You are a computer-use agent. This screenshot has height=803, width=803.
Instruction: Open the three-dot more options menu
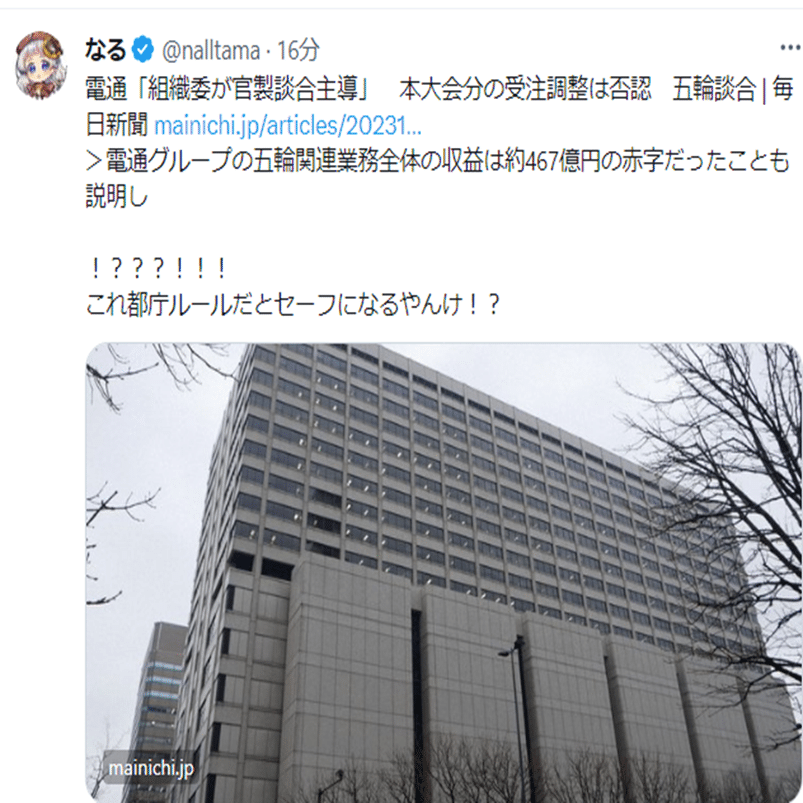(x=790, y=48)
